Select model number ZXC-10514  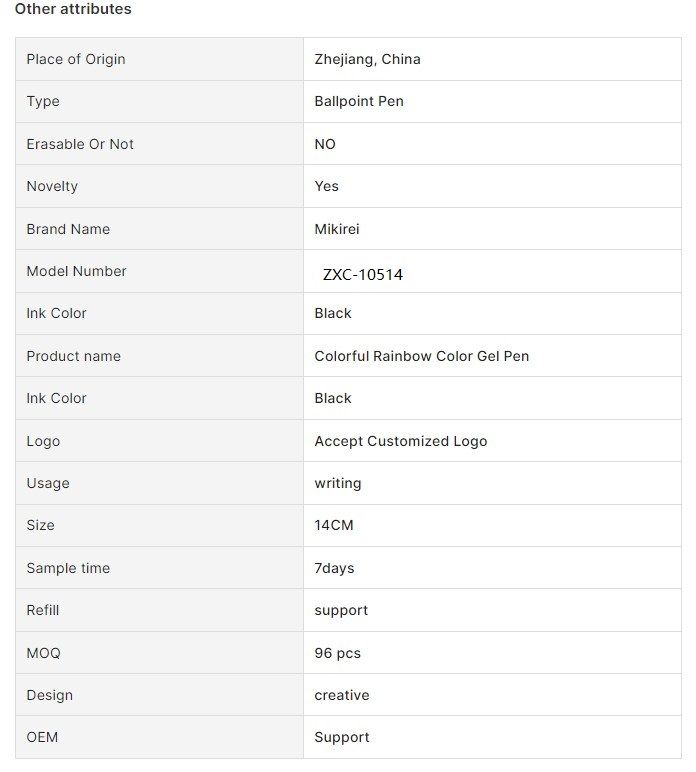tap(363, 274)
